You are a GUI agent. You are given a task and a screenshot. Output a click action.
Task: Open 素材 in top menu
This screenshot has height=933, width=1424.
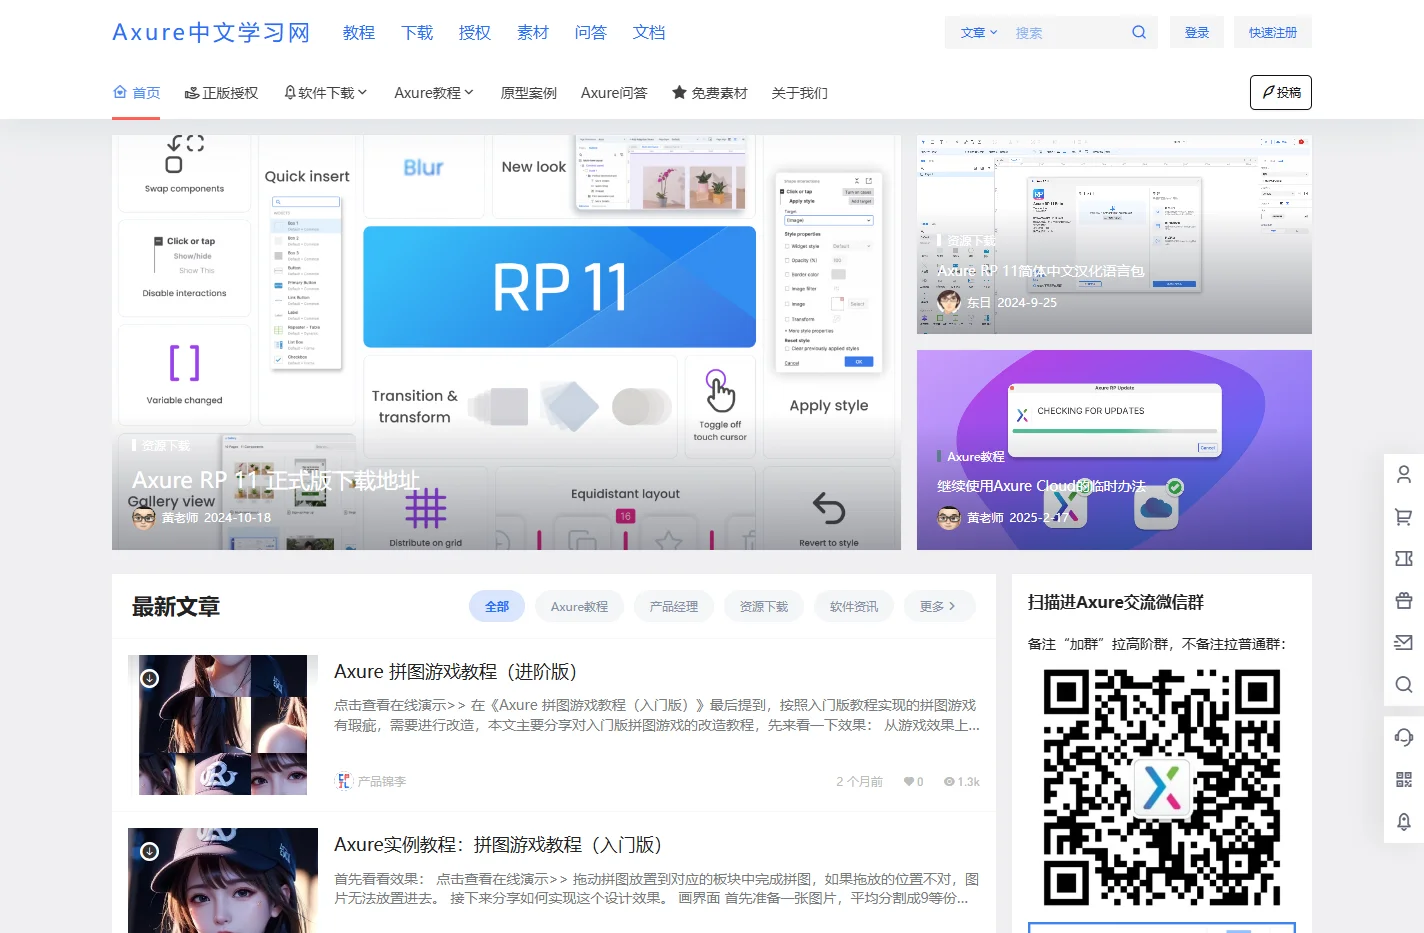coord(533,32)
